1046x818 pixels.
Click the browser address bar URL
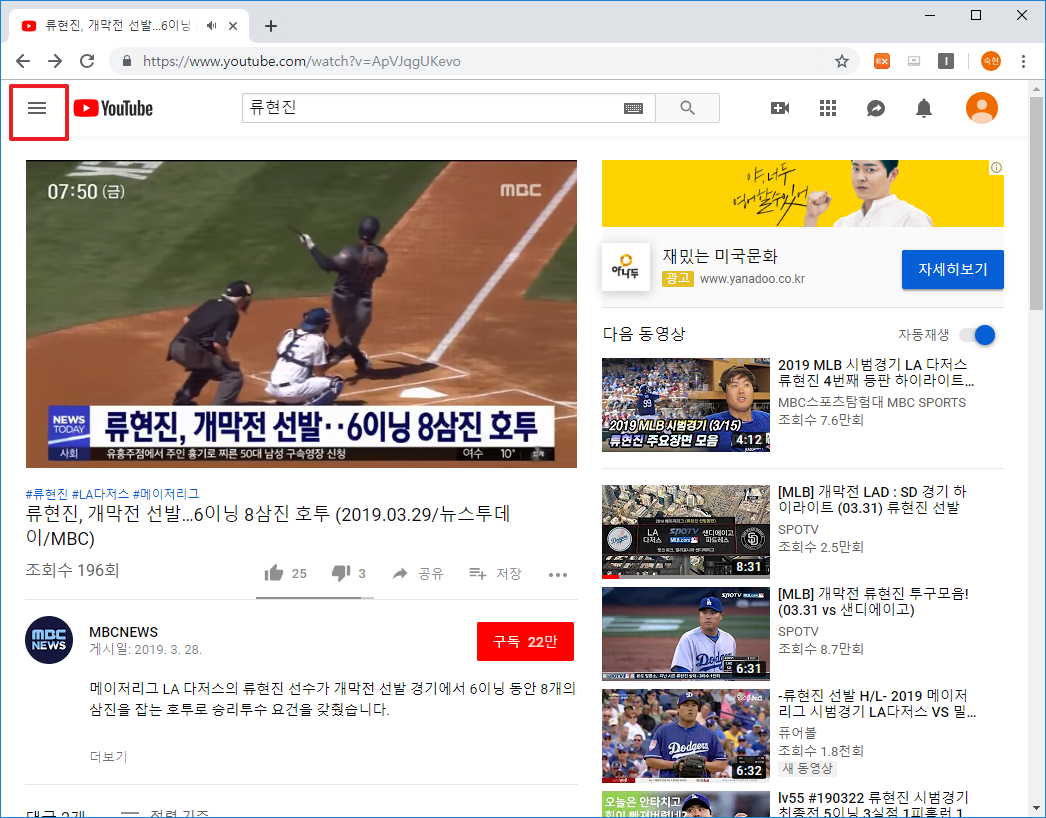(302, 61)
